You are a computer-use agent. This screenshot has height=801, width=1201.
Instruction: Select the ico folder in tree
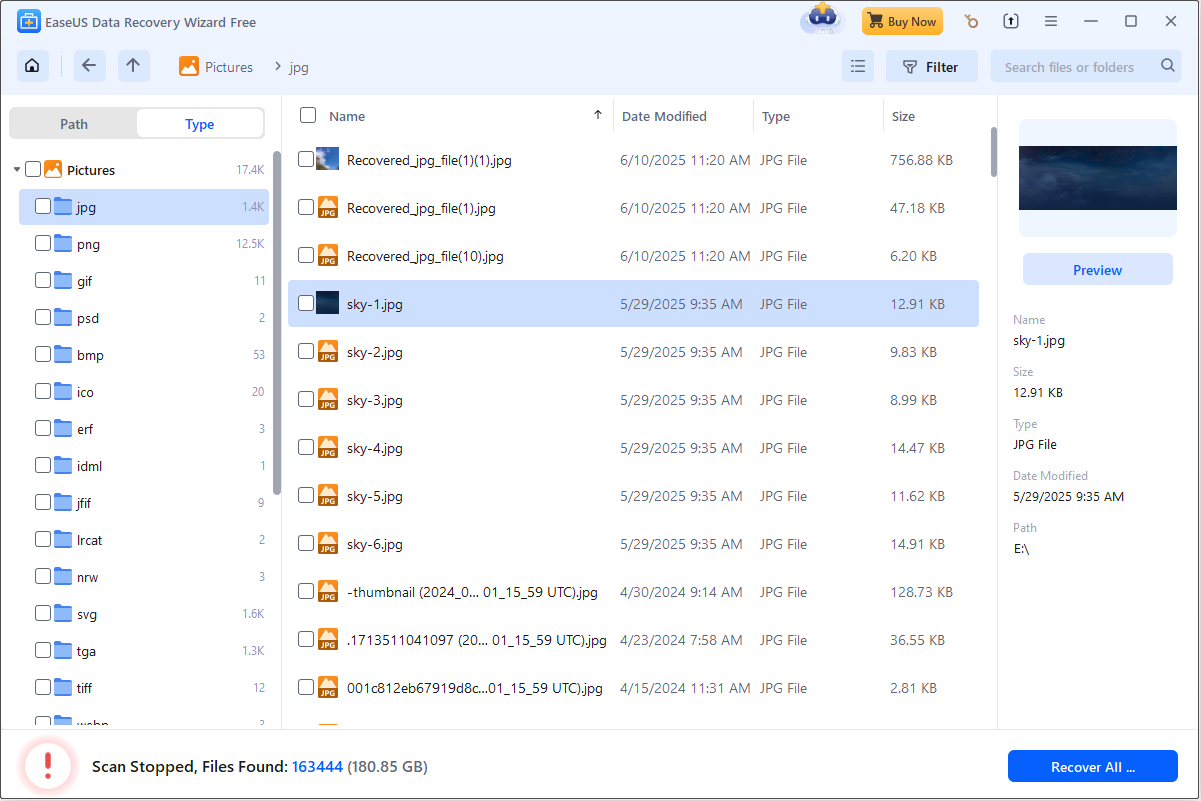(144, 392)
